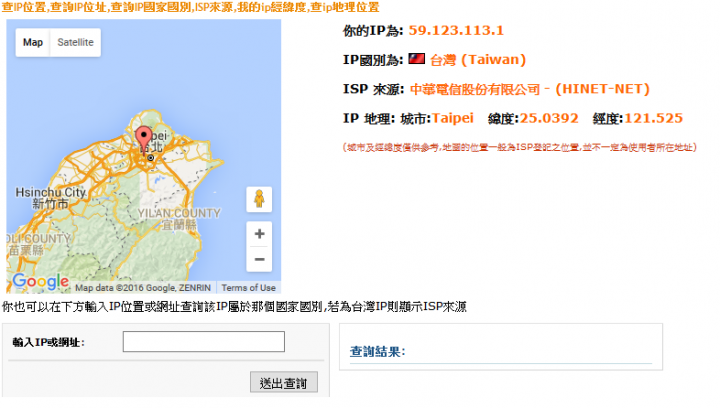The image size is (720, 408).
Task: Click the ISP name 中華電信股份有限公司 (HINET-NET)
Action: point(529,89)
